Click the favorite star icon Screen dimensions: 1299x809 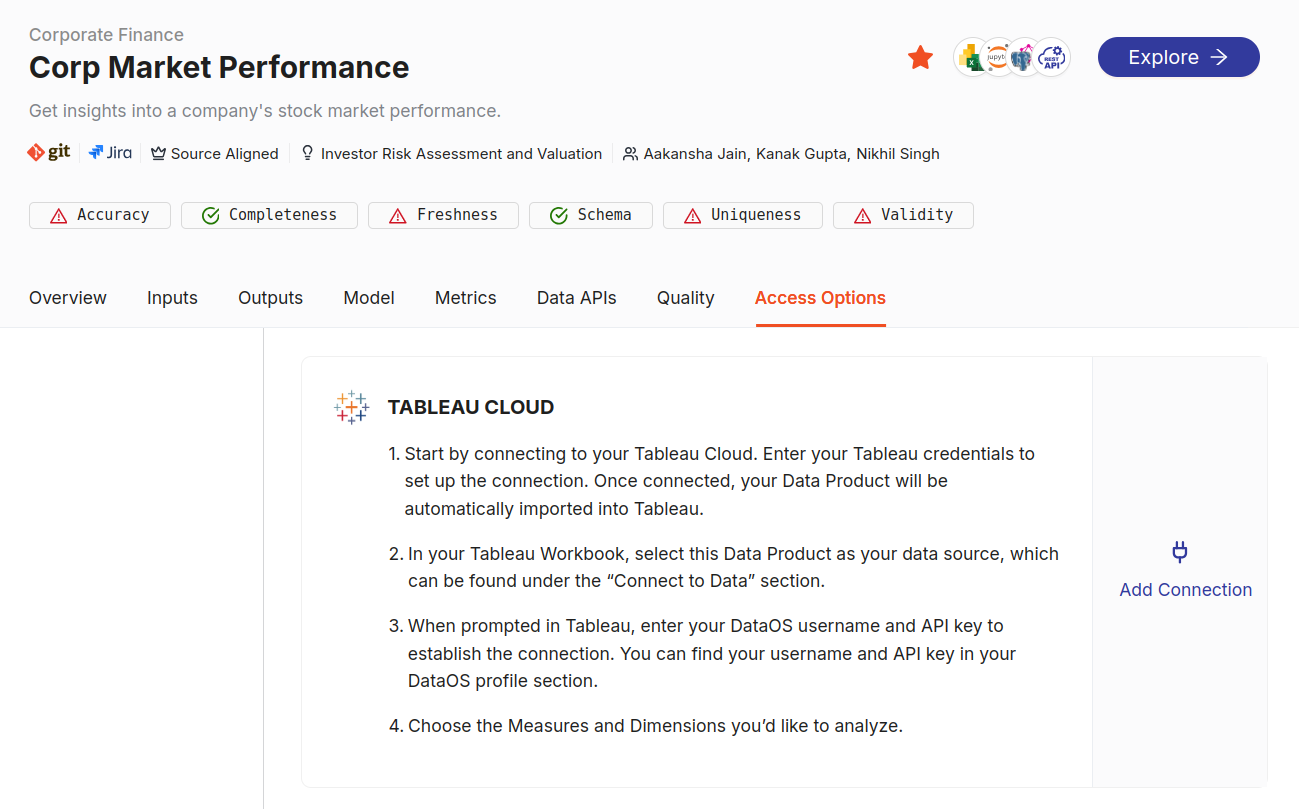[x=919, y=57]
